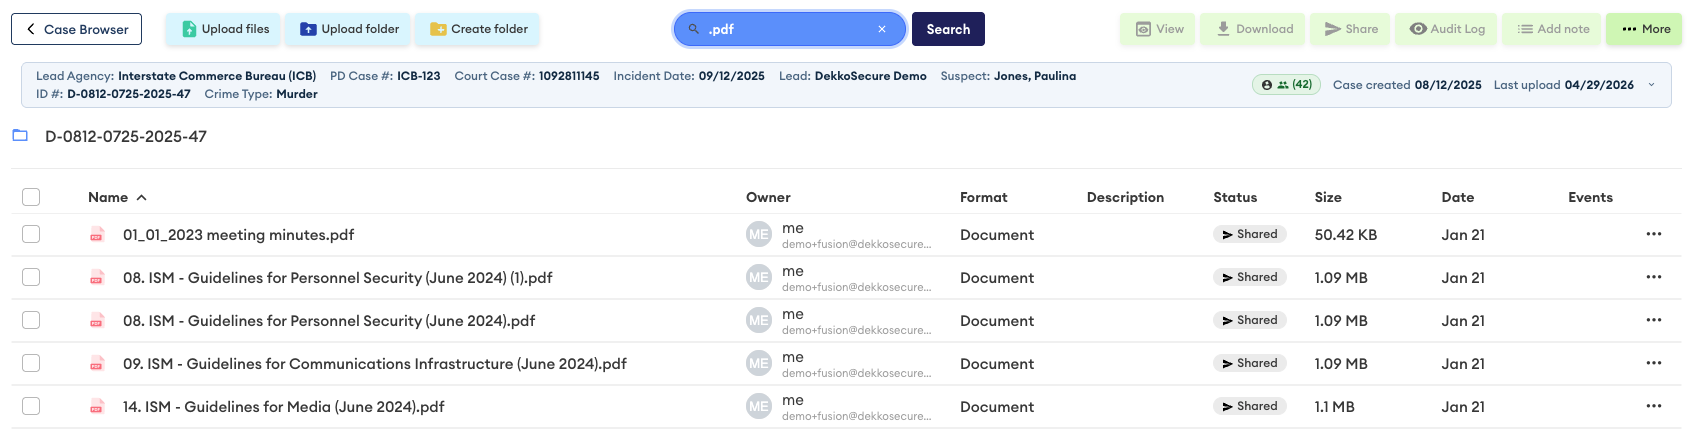The height and width of the screenshot is (433, 1689).
Task: Click the Add note button
Action: tap(1552, 29)
